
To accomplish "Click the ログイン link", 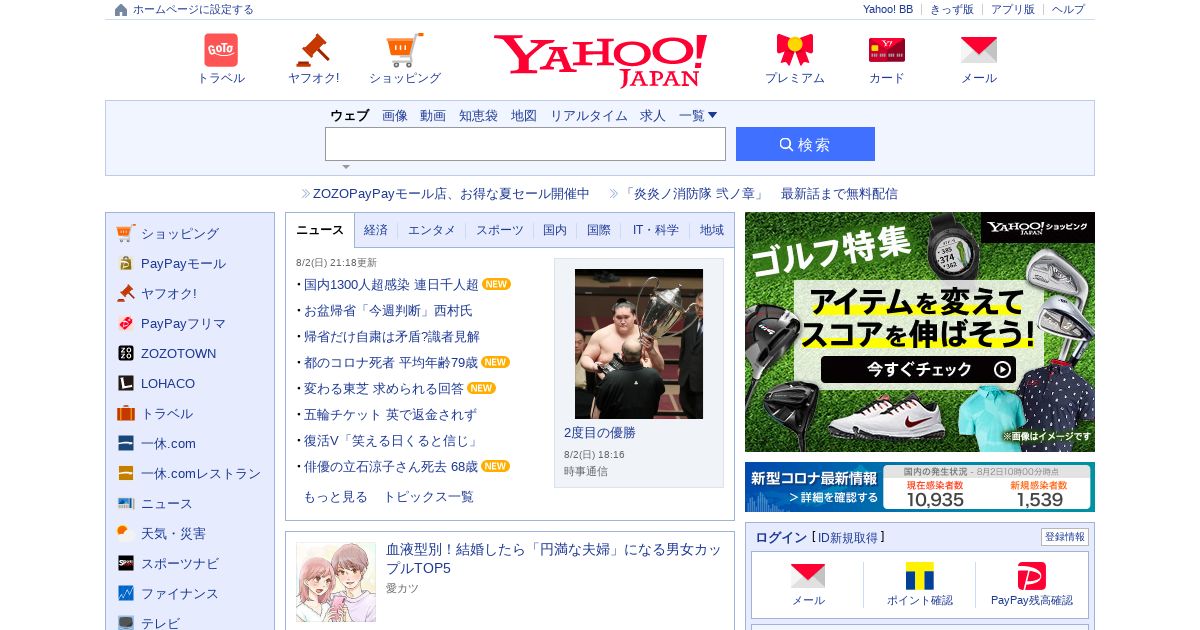I will pos(781,538).
